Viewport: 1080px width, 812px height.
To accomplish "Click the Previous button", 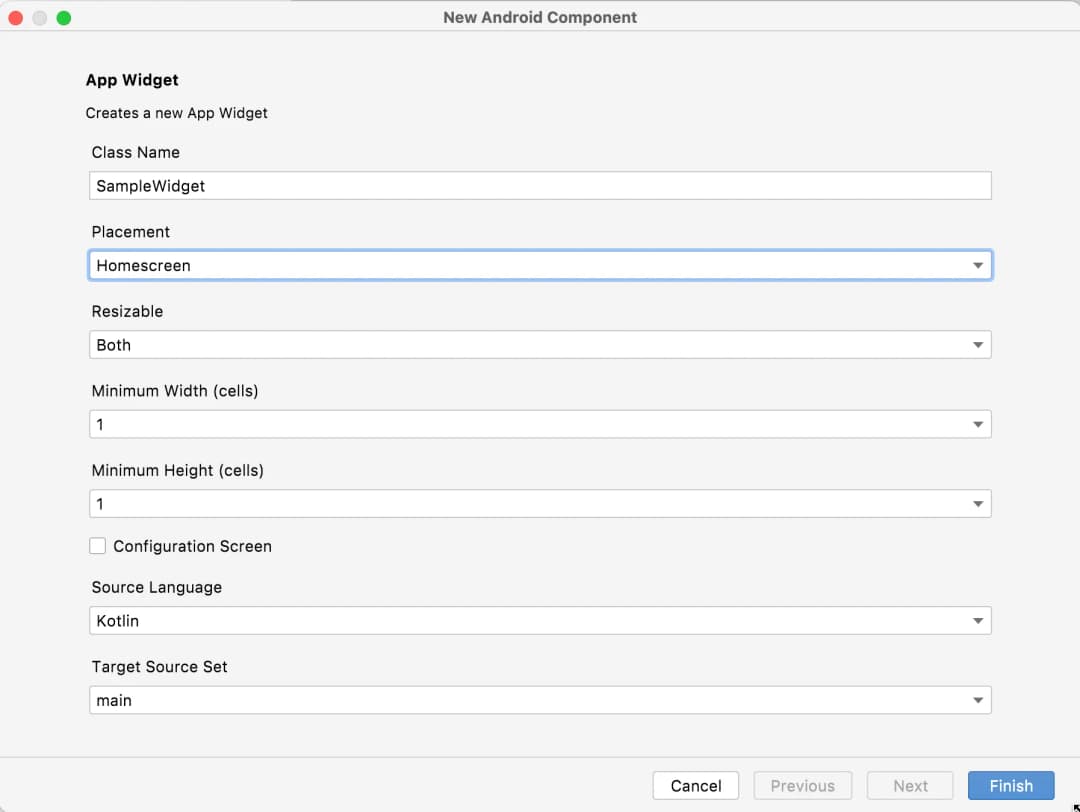I will coord(802,786).
